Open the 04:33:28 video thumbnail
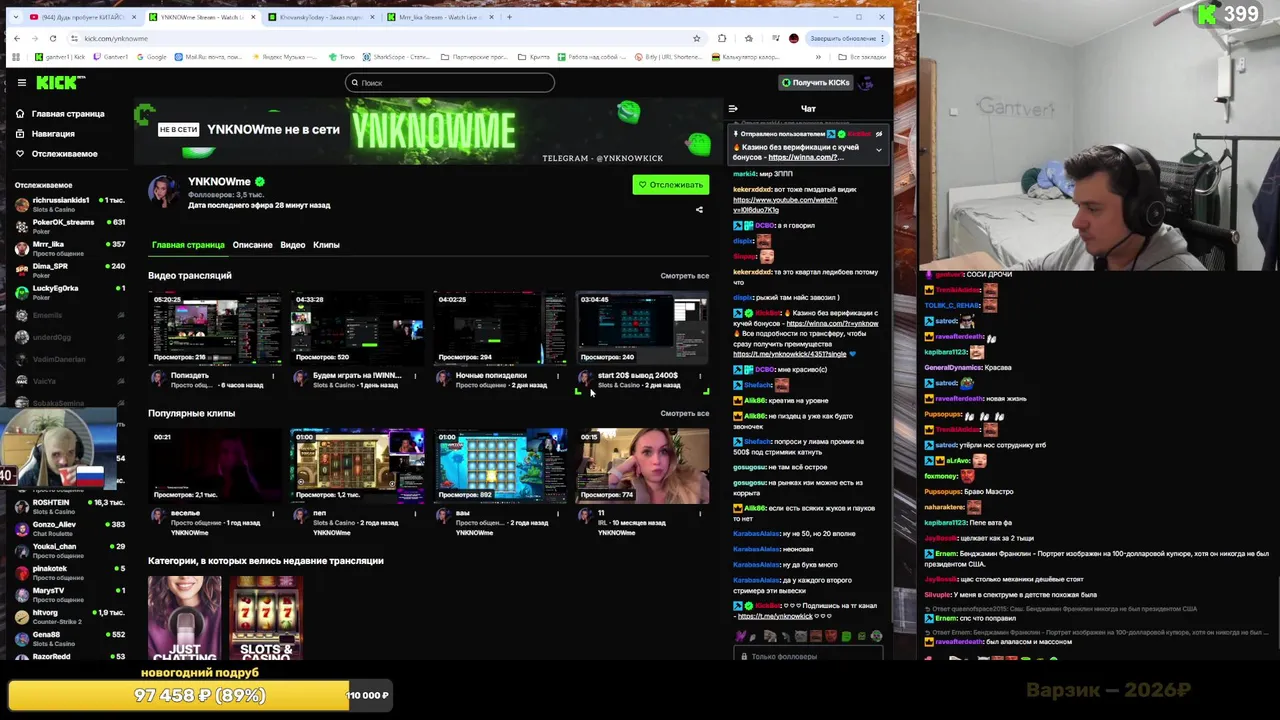 click(x=357, y=328)
